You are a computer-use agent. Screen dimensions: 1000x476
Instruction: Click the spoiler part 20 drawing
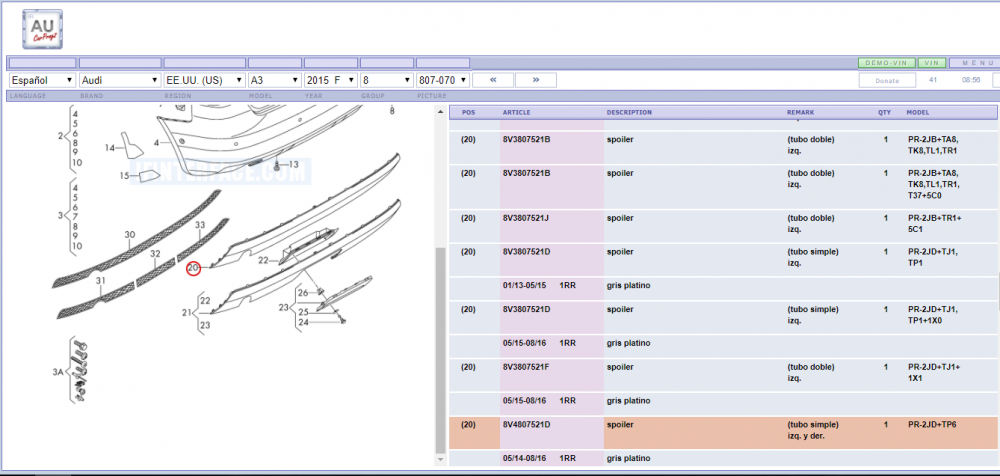click(306, 211)
